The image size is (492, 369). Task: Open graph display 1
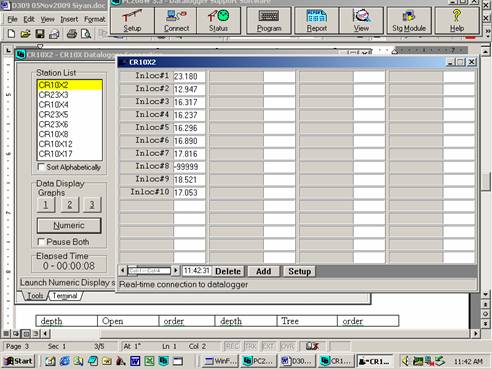click(46, 204)
